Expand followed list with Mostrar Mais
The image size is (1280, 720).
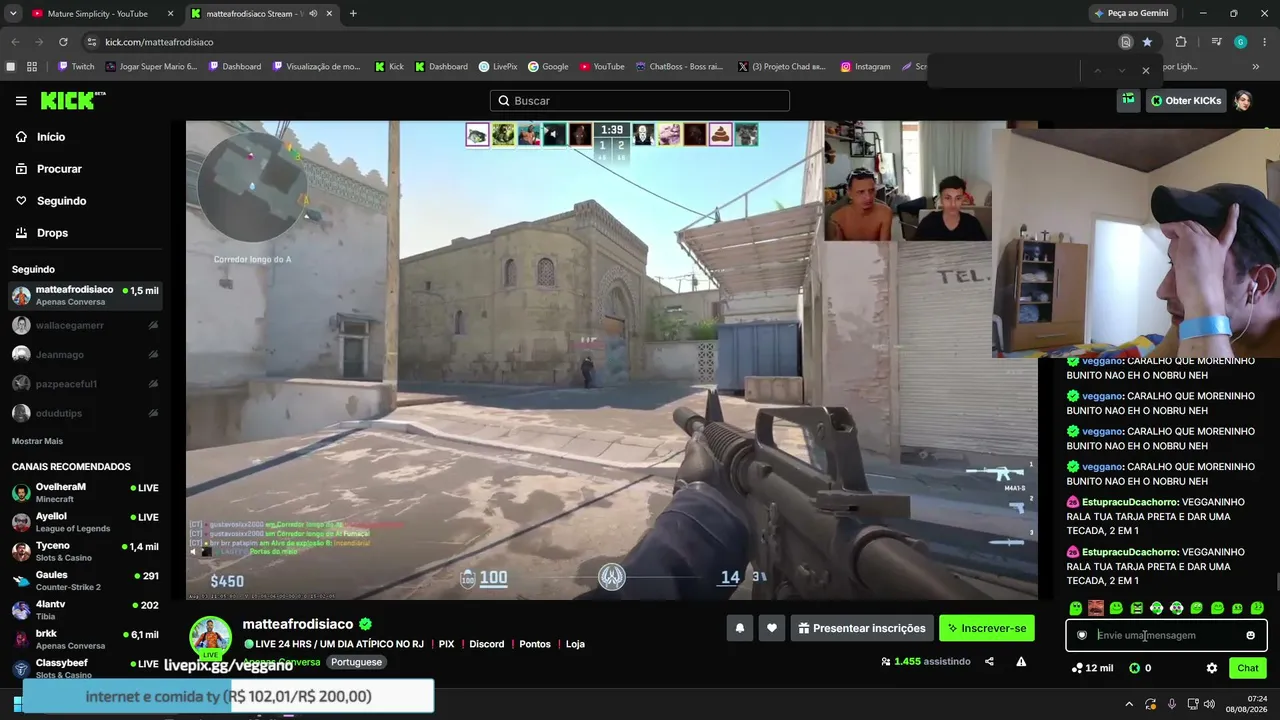point(37,441)
